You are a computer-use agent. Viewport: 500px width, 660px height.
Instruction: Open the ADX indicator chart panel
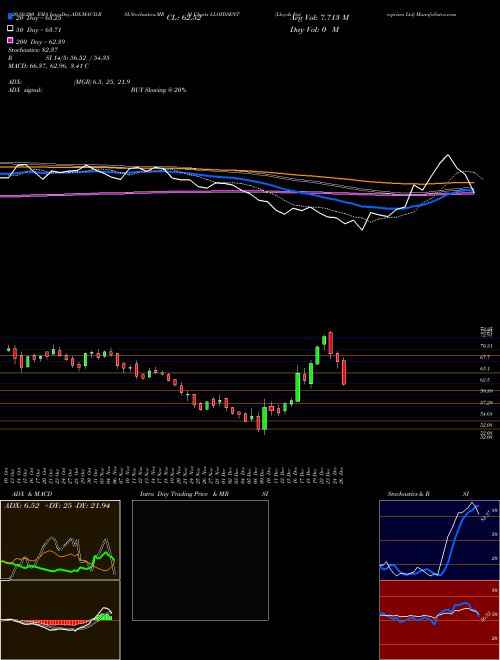click(x=60, y=540)
